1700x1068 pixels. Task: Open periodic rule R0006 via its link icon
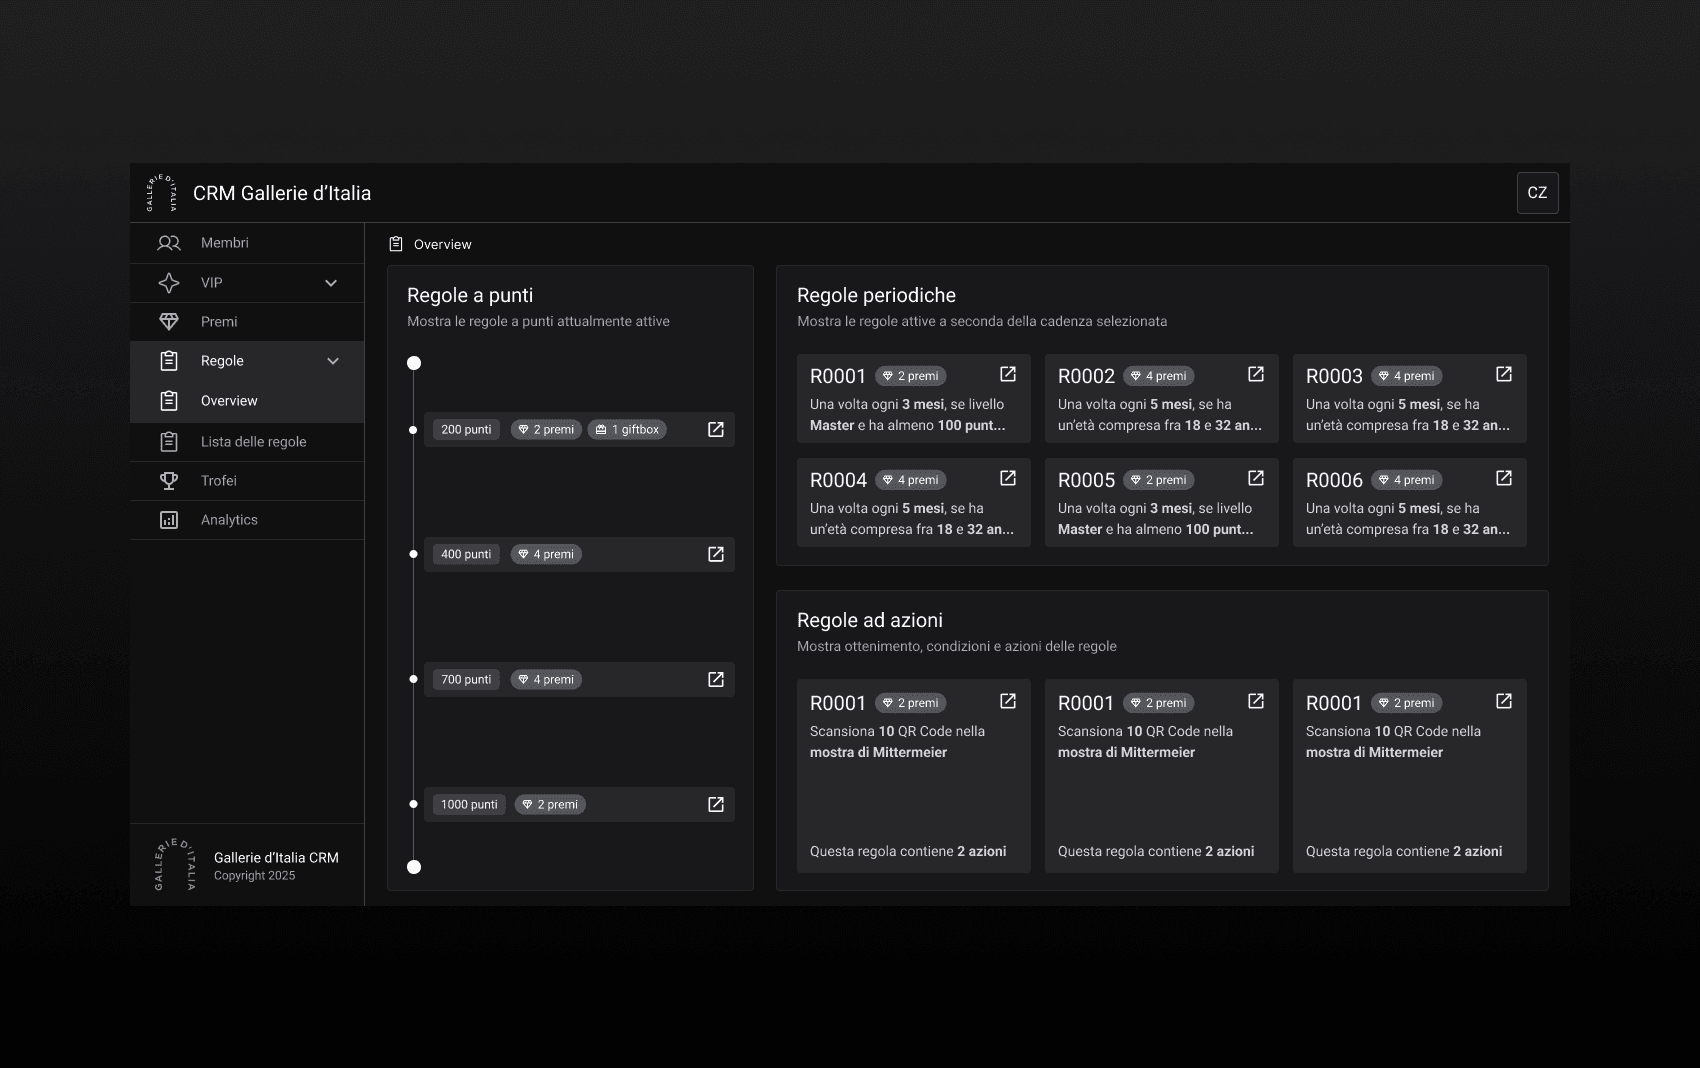pos(1504,478)
